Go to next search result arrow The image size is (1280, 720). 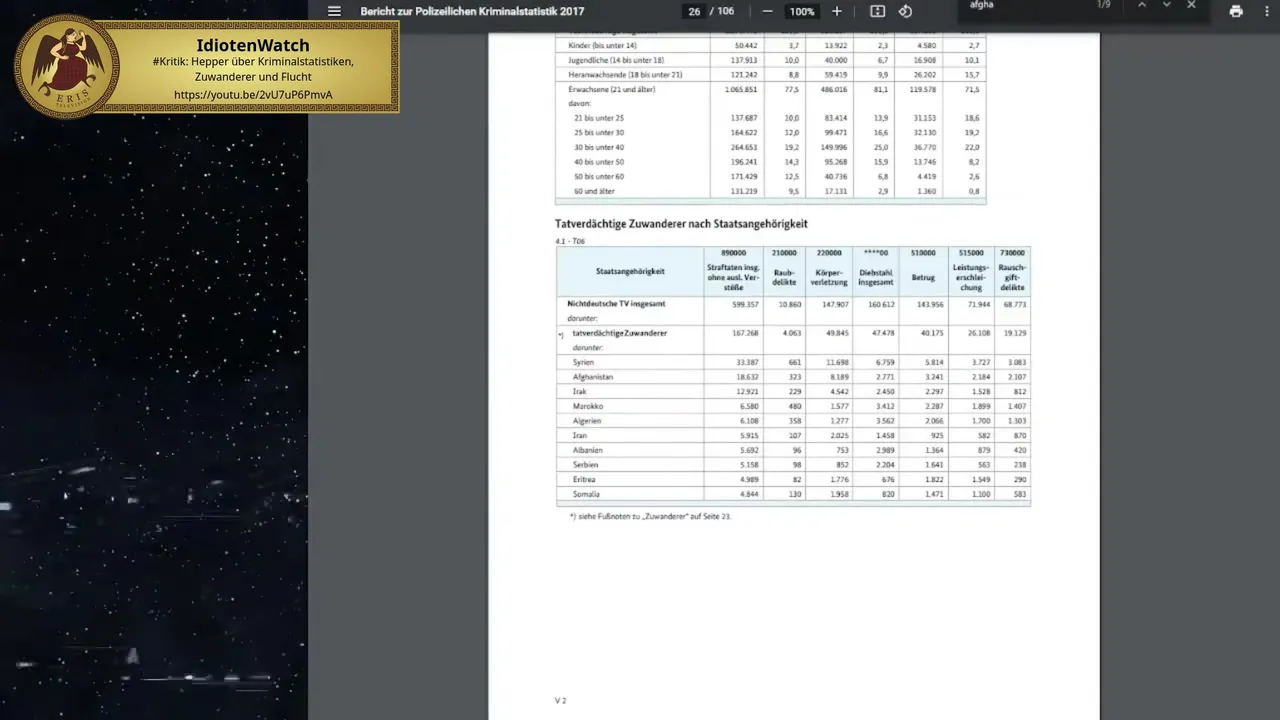[1166, 5]
